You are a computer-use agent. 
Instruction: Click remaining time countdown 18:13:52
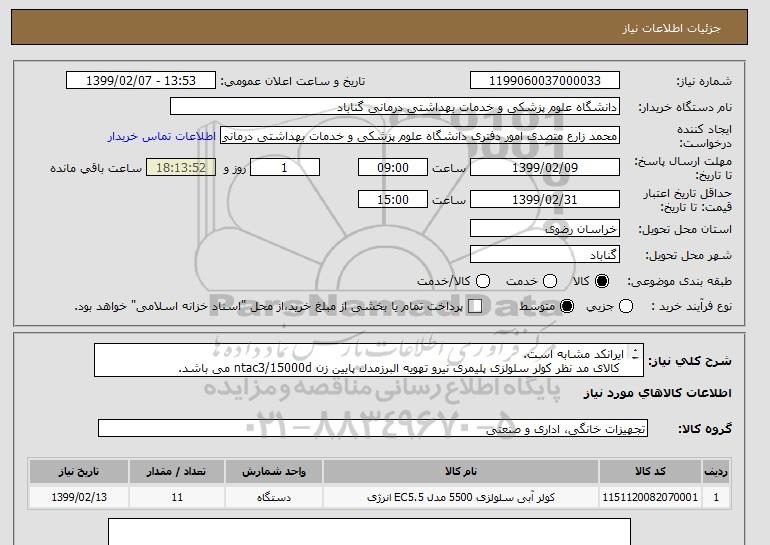(181, 167)
